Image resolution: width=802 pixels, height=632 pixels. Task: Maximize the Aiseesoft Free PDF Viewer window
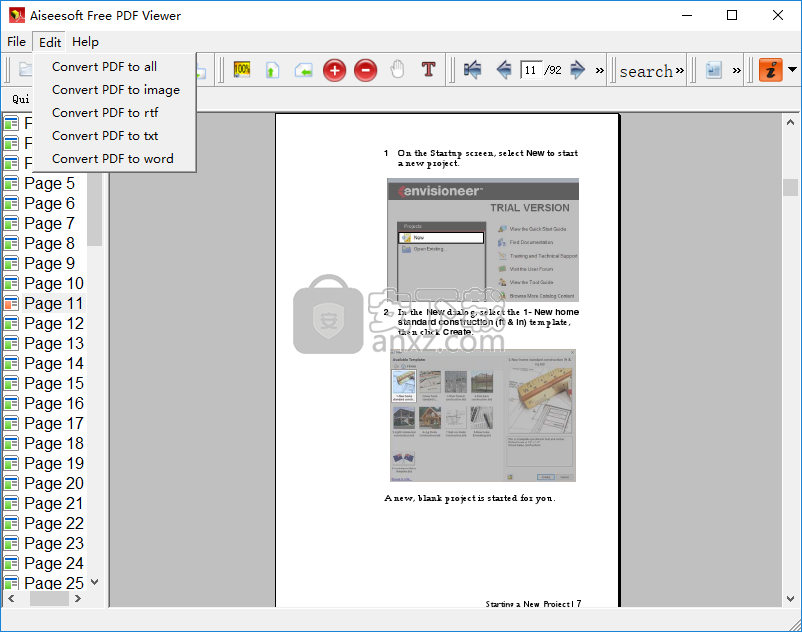pyautogui.click(x=732, y=15)
